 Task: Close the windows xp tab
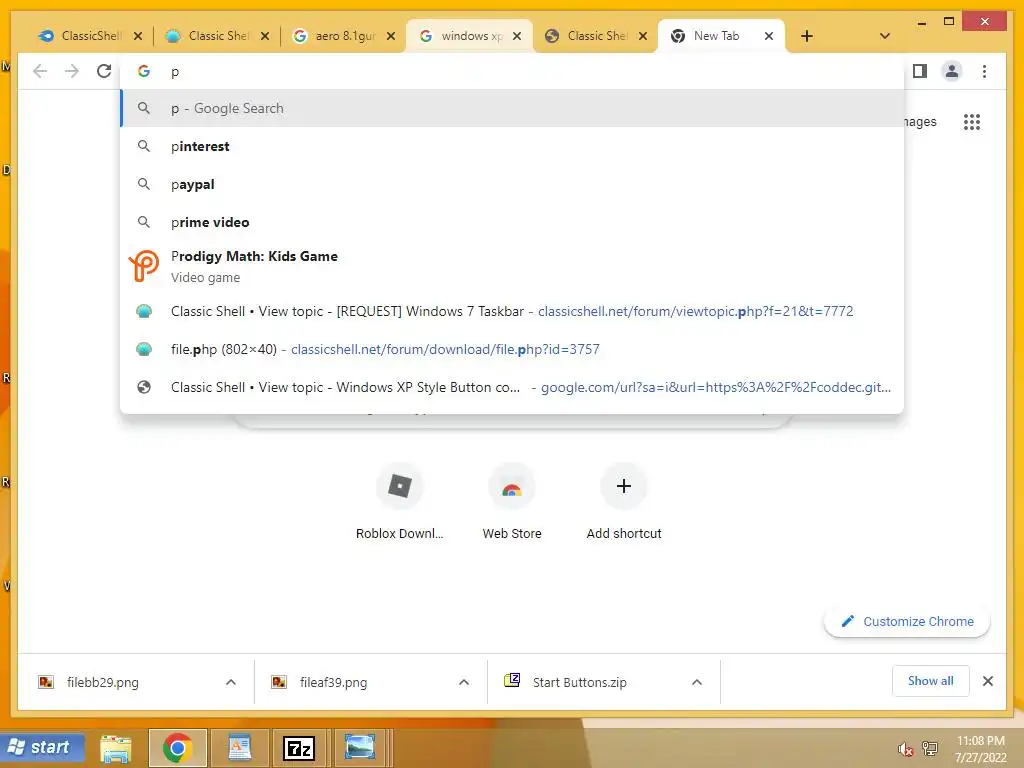517,36
